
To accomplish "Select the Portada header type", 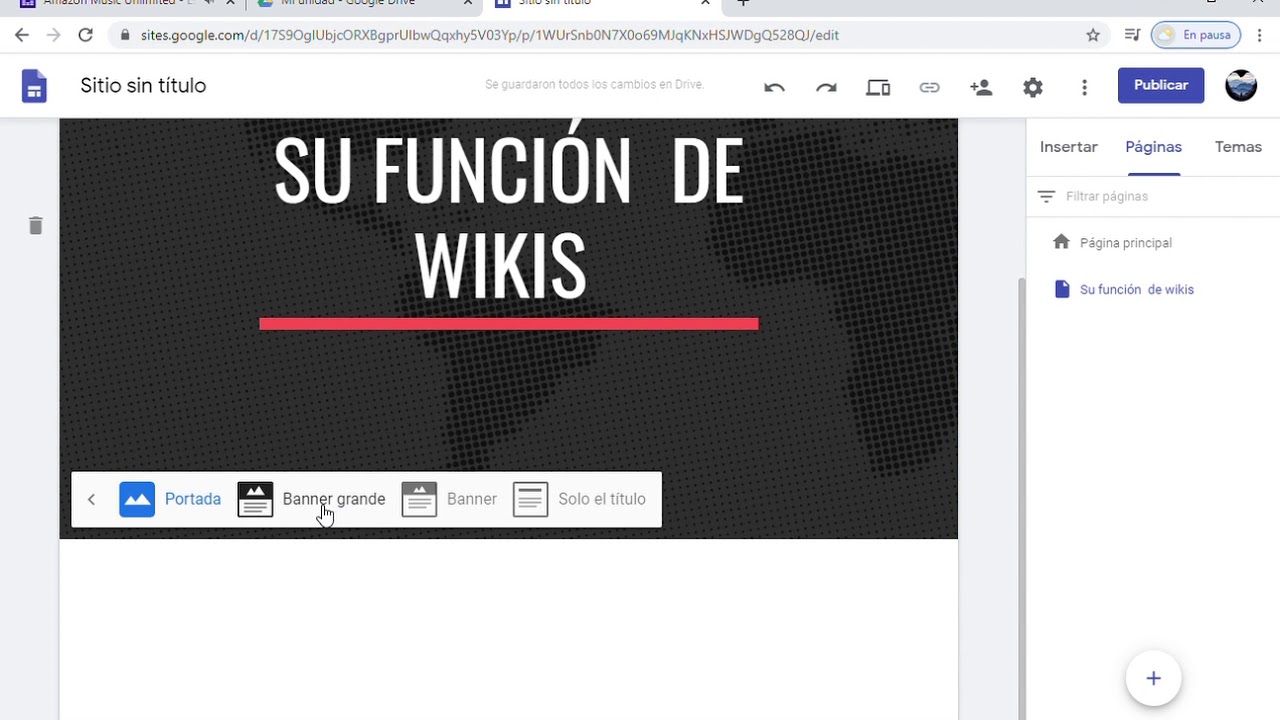I will [x=170, y=499].
